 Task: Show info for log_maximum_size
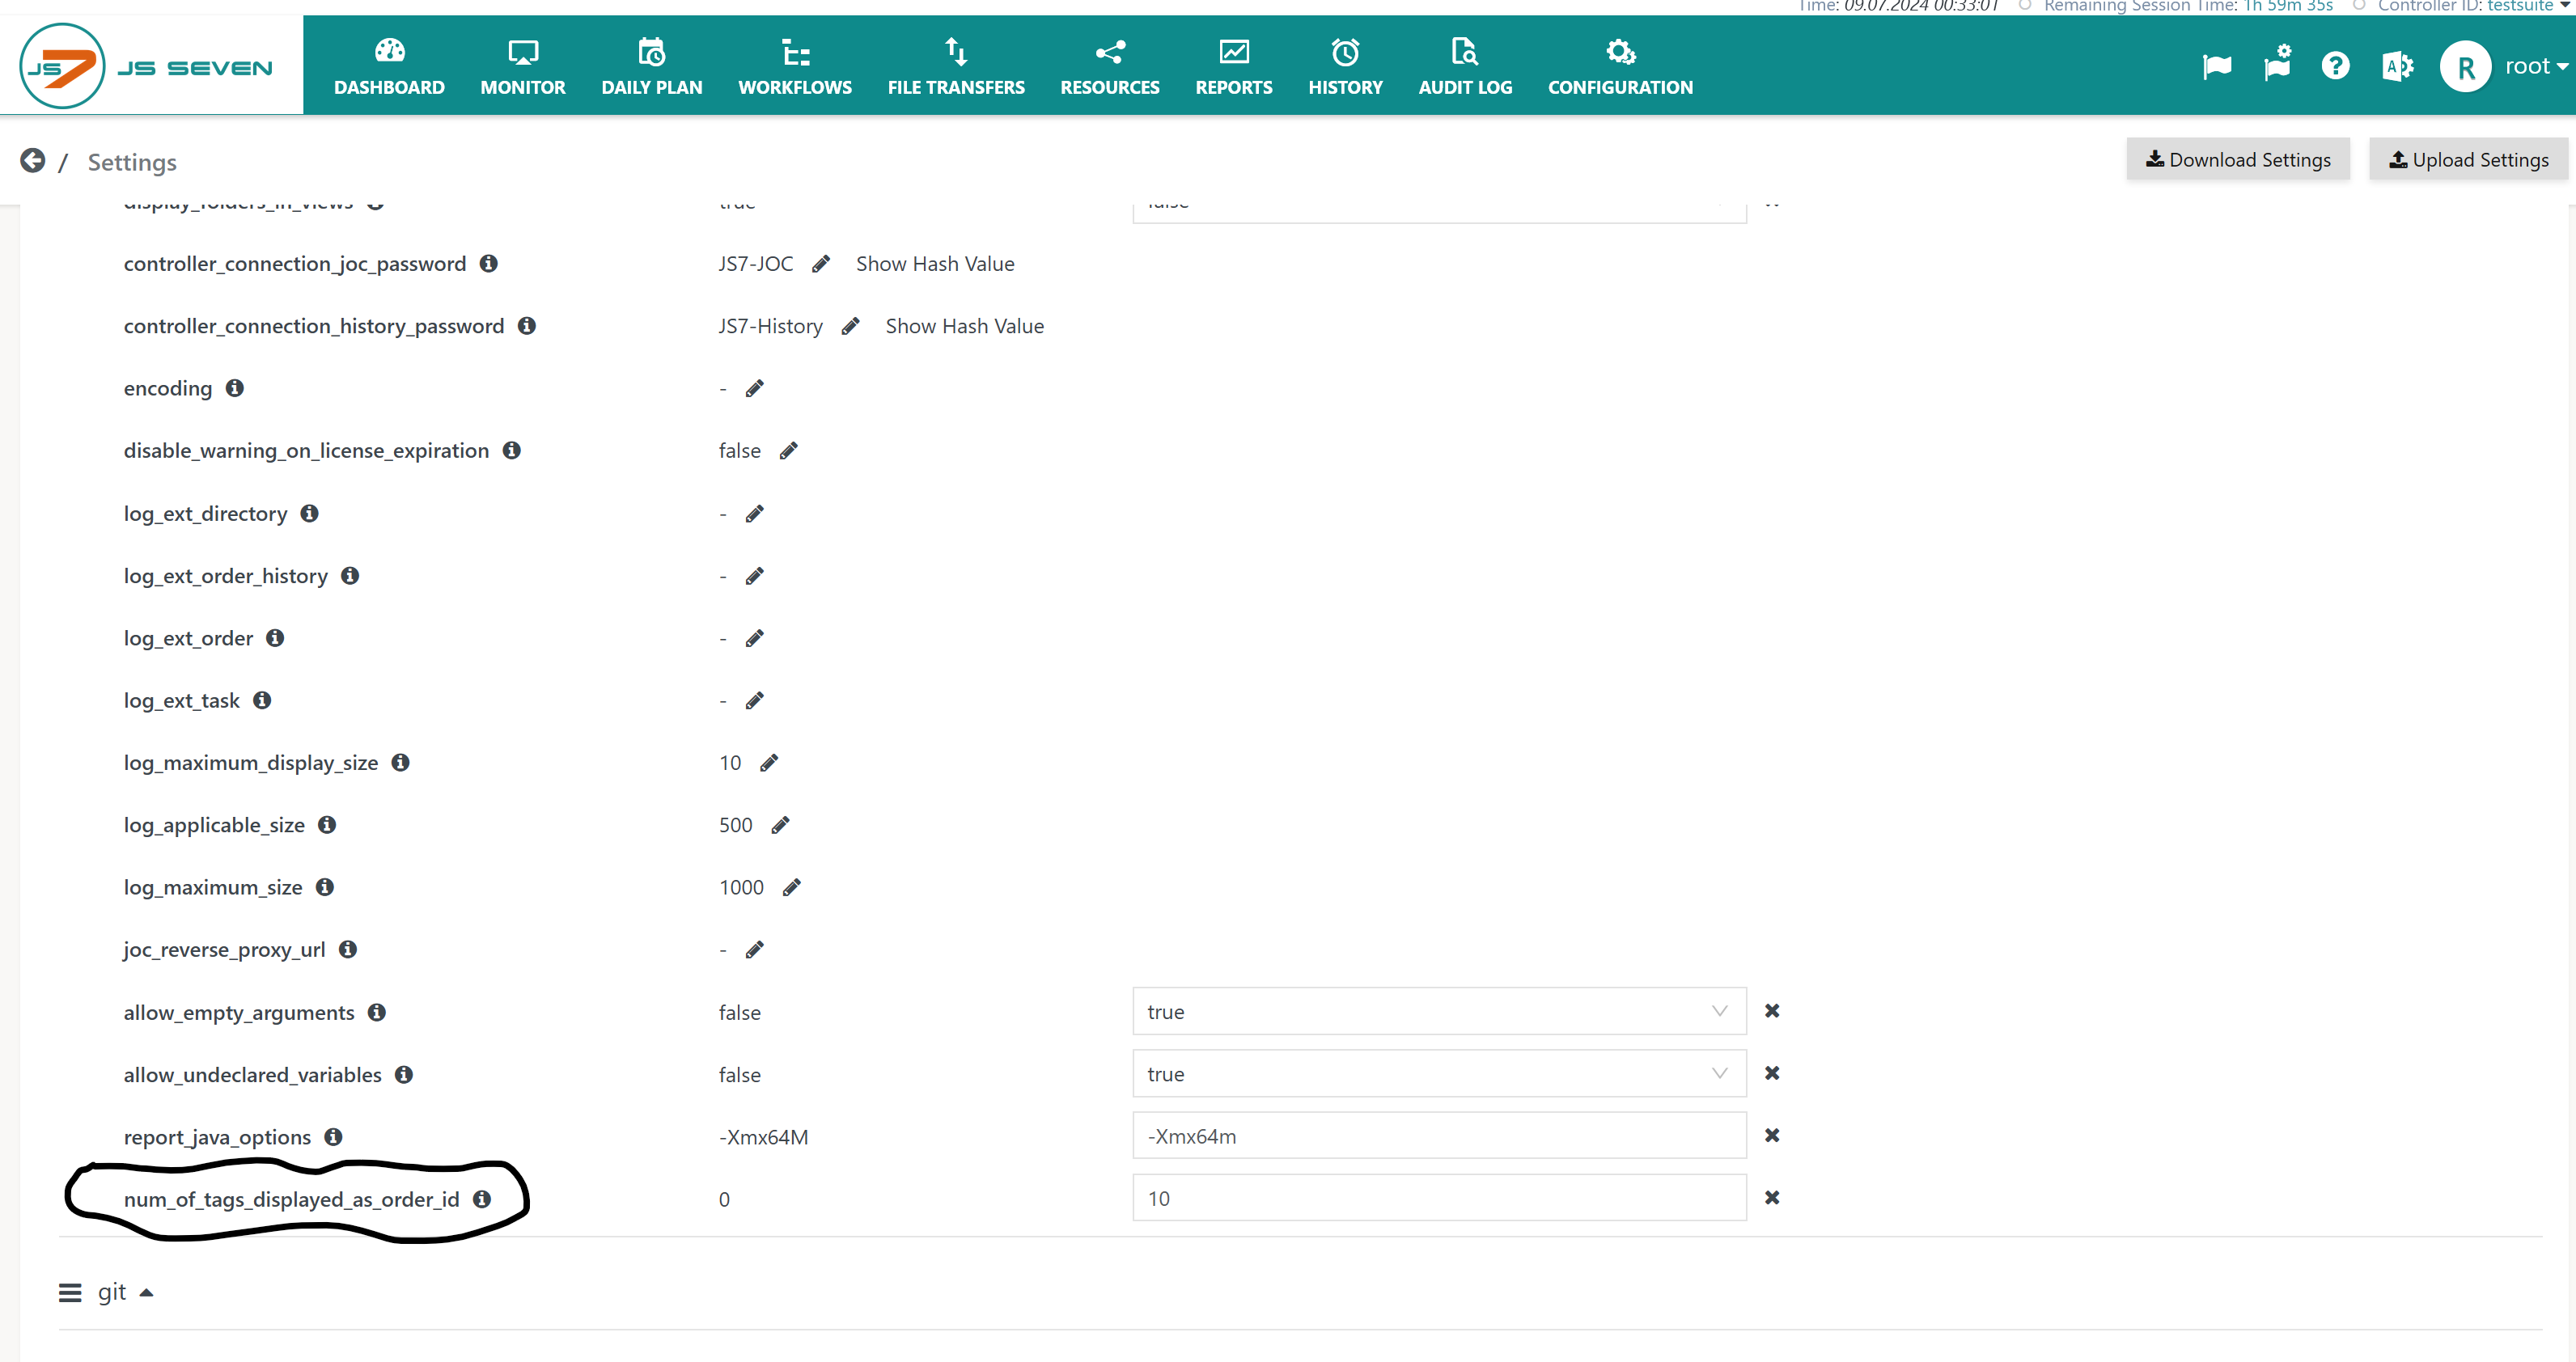click(324, 886)
